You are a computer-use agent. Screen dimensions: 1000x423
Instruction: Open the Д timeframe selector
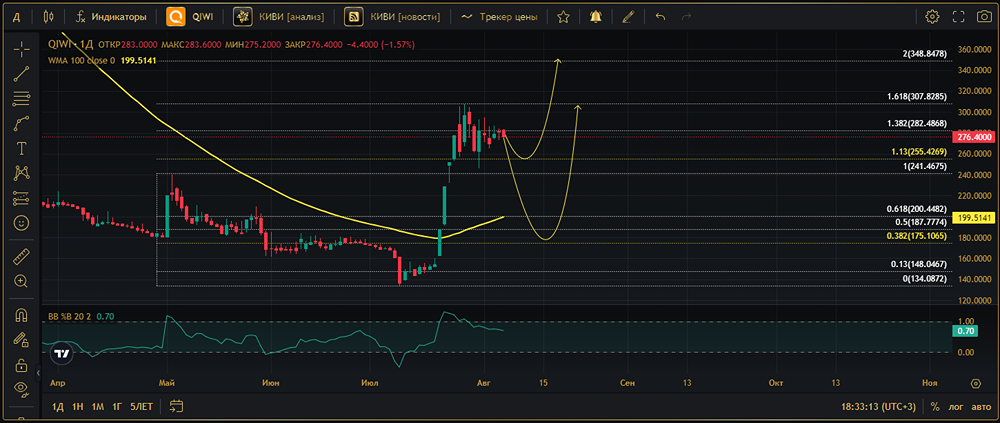click(x=17, y=17)
